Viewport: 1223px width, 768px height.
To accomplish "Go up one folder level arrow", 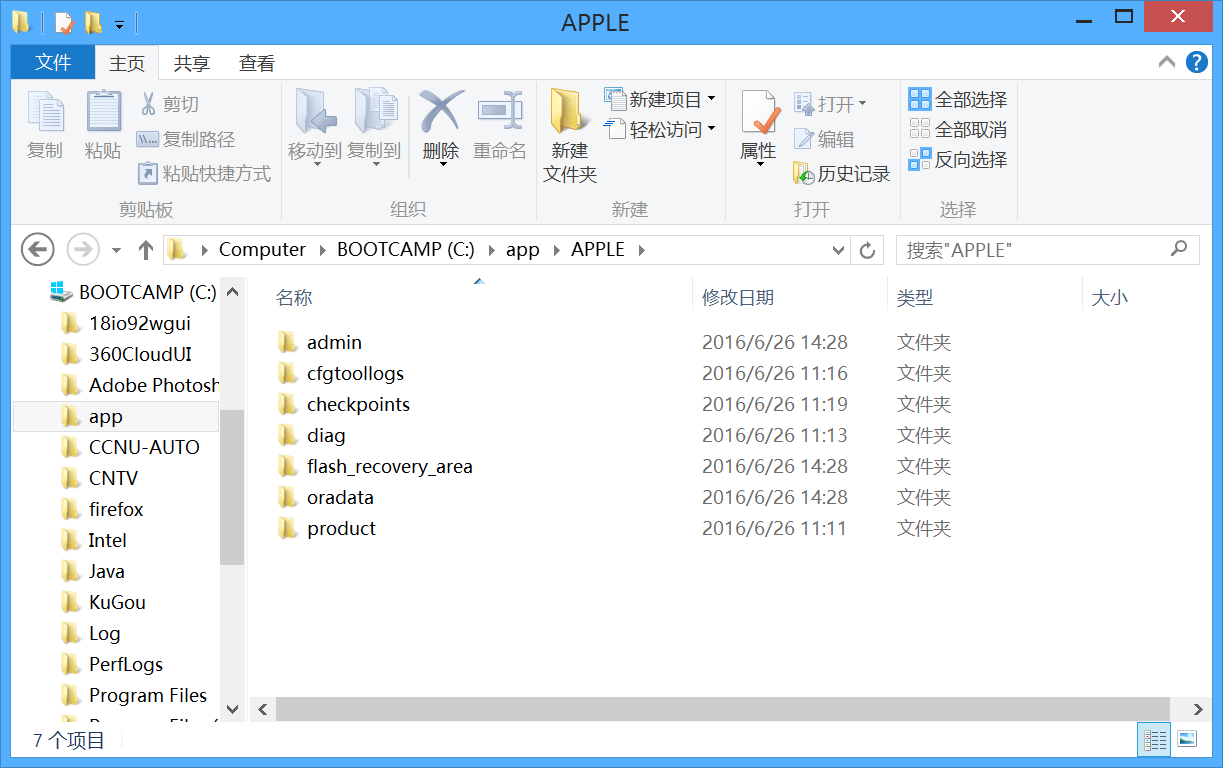I will [x=146, y=249].
